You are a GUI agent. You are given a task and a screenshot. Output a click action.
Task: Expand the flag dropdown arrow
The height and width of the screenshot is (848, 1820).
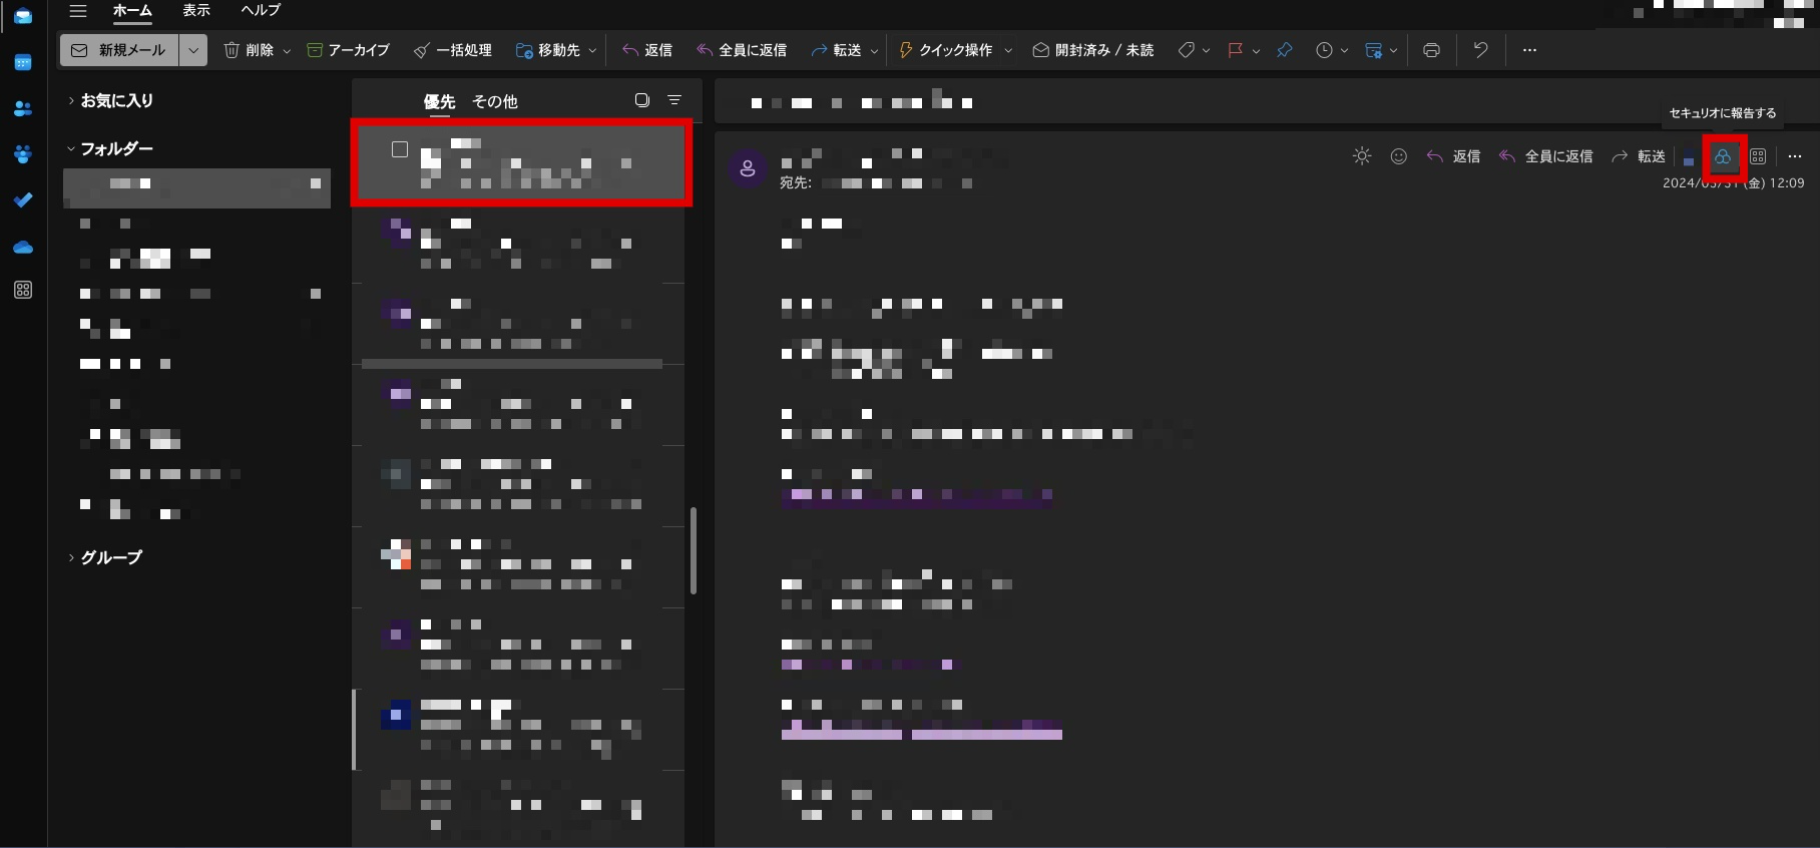point(1256,51)
